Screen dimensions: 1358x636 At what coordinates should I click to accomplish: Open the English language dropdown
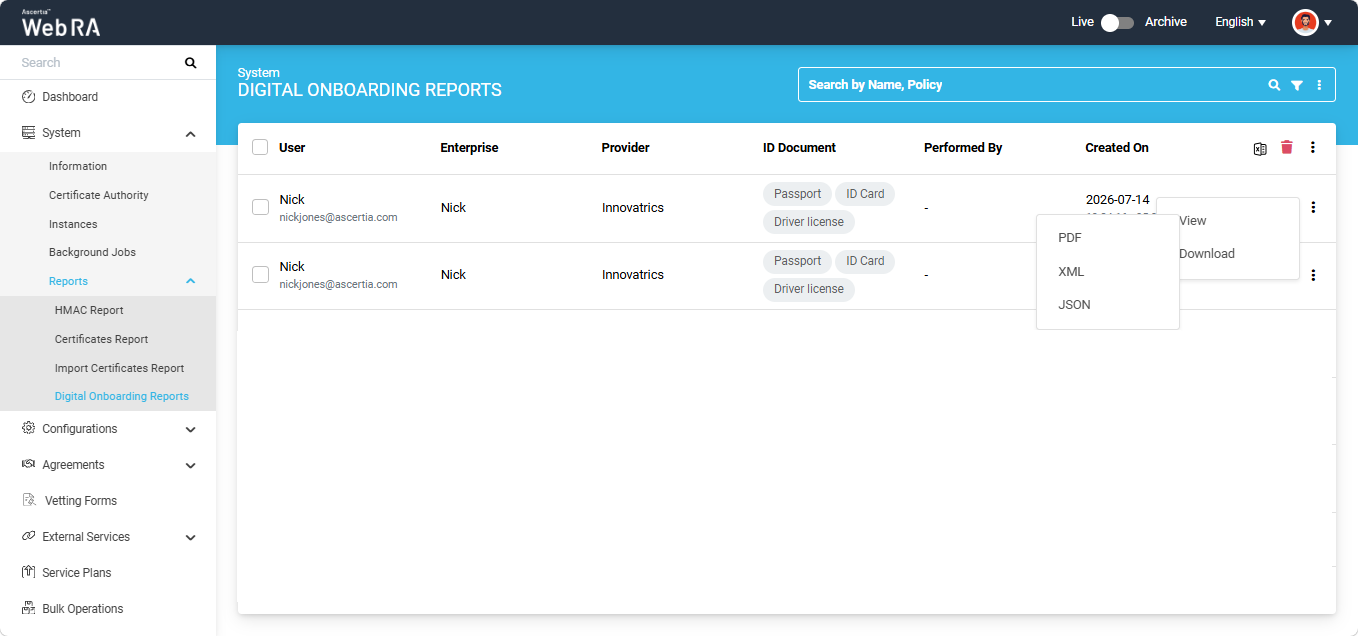click(x=1240, y=22)
